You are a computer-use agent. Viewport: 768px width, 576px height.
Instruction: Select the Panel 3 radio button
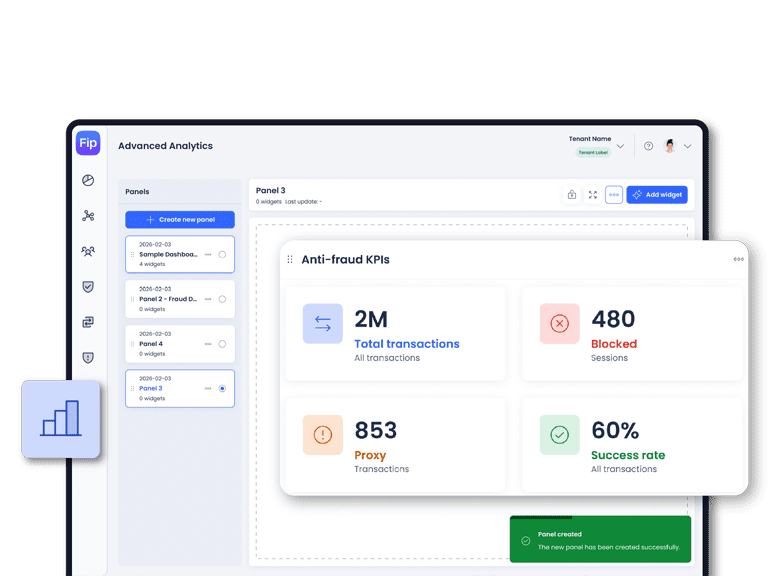[222, 388]
